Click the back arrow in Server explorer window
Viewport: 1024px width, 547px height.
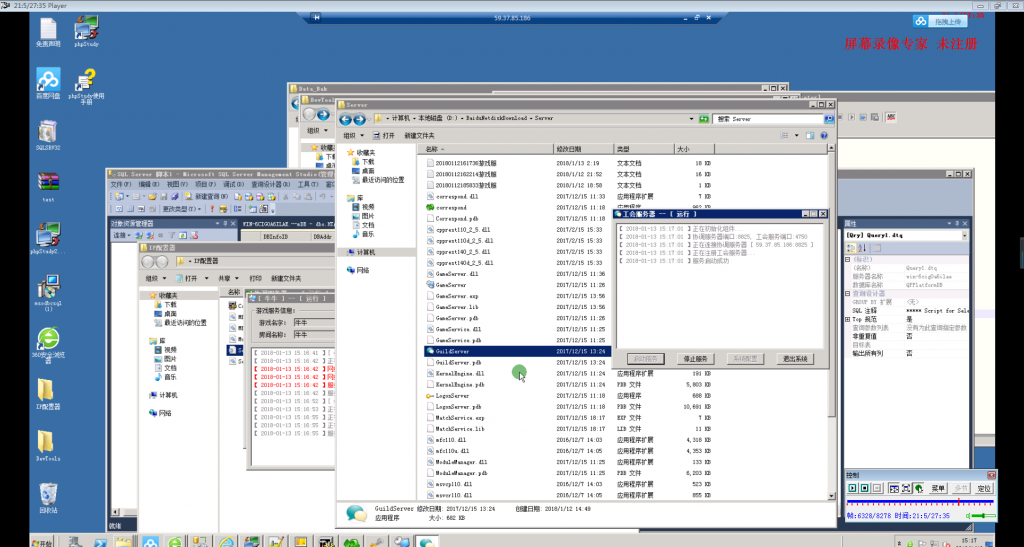pyautogui.click(x=346, y=118)
